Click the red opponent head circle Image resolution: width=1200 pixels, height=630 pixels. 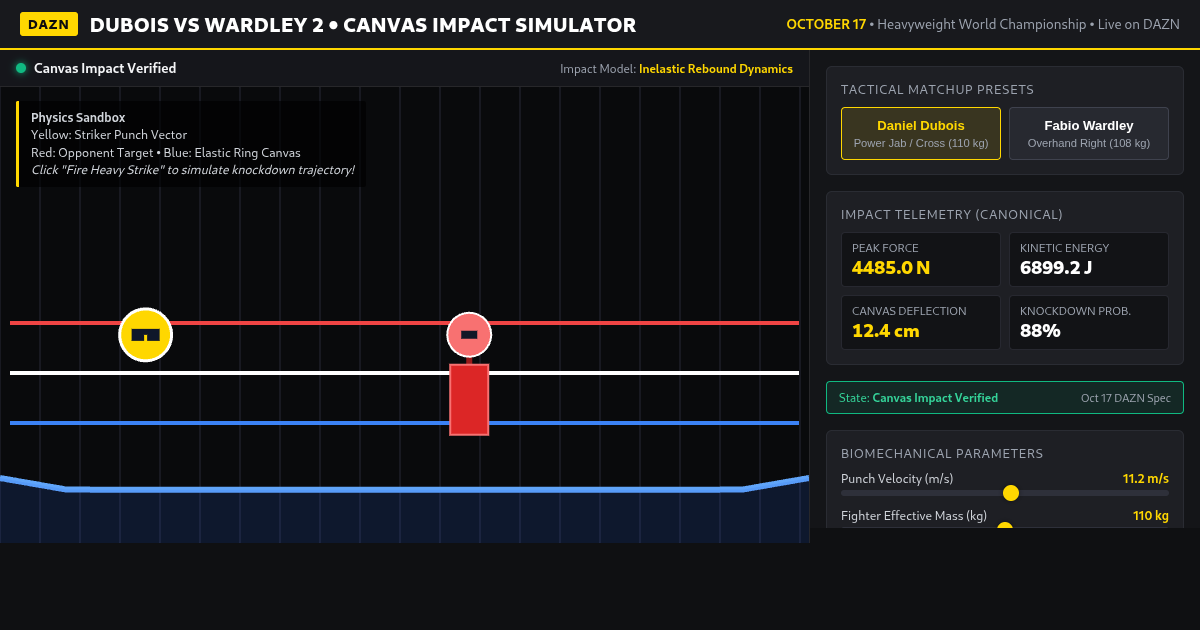coord(469,335)
